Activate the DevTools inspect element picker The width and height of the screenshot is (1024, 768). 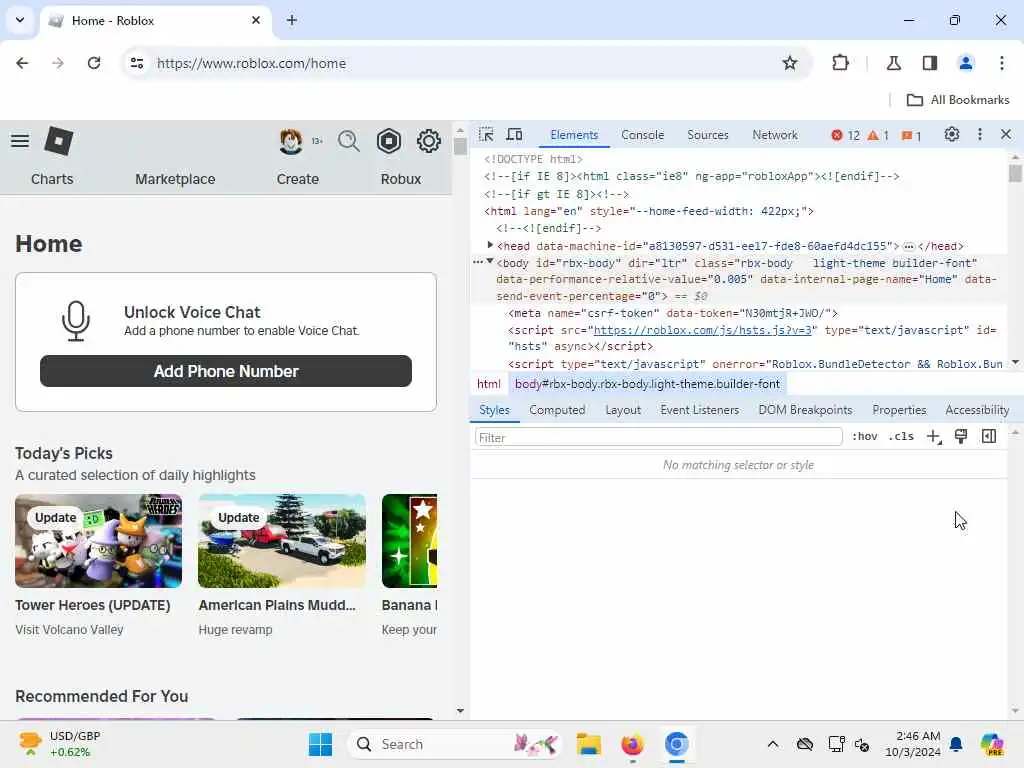click(x=486, y=135)
